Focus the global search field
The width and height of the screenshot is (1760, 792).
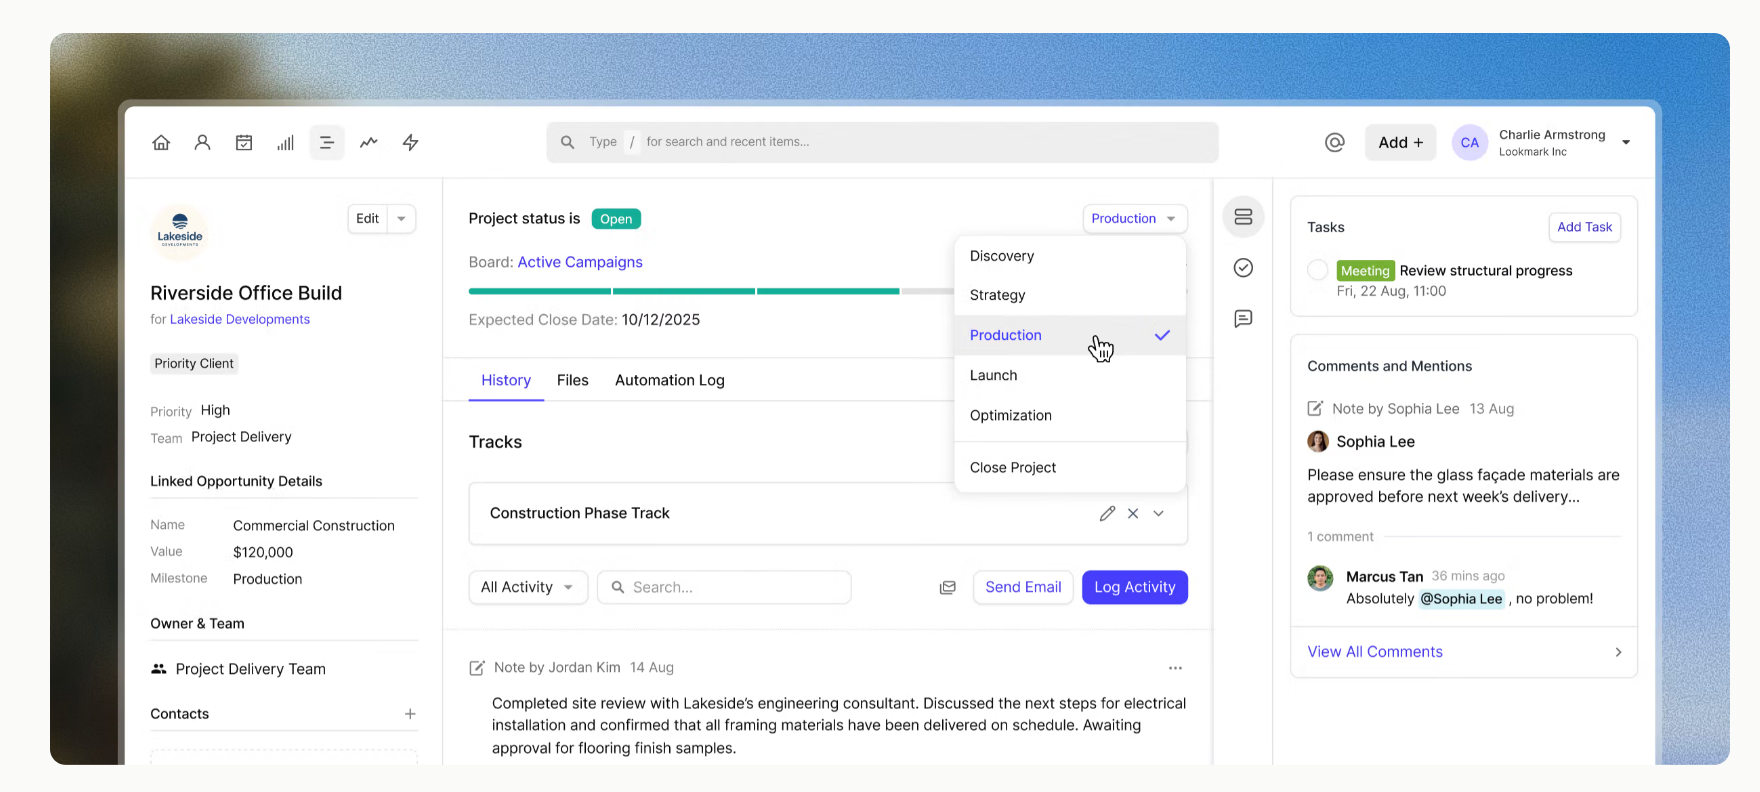[882, 142]
